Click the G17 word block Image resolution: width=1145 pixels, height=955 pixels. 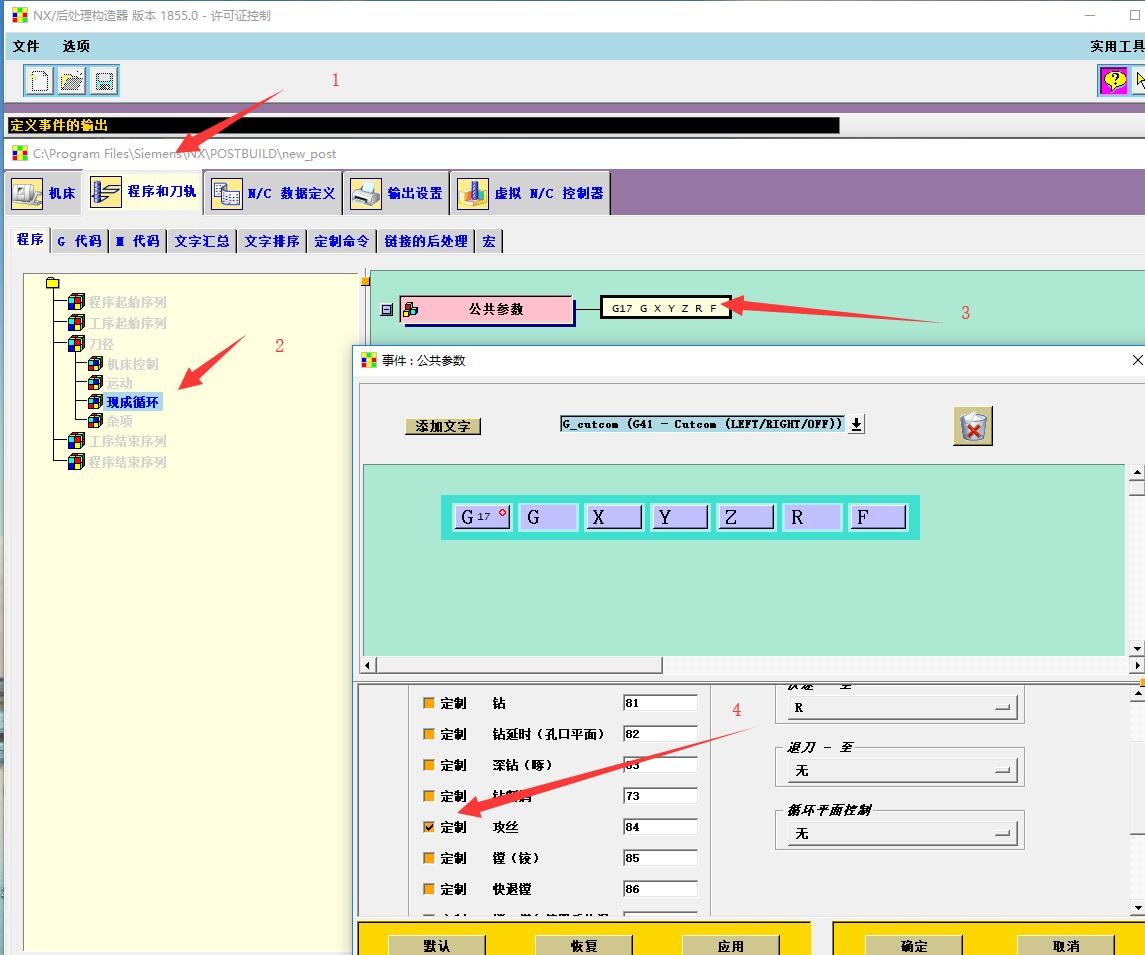coord(481,517)
